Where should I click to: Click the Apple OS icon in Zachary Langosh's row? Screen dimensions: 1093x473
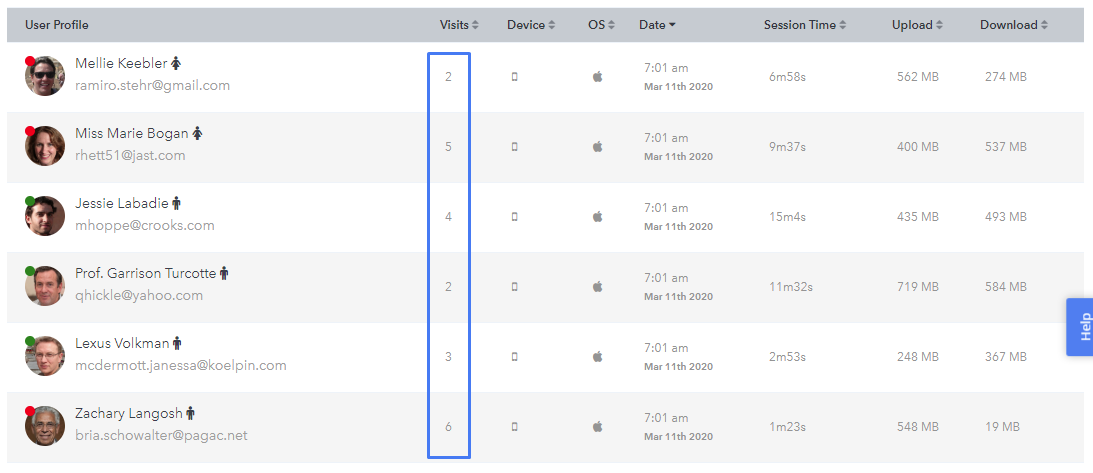coord(597,426)
